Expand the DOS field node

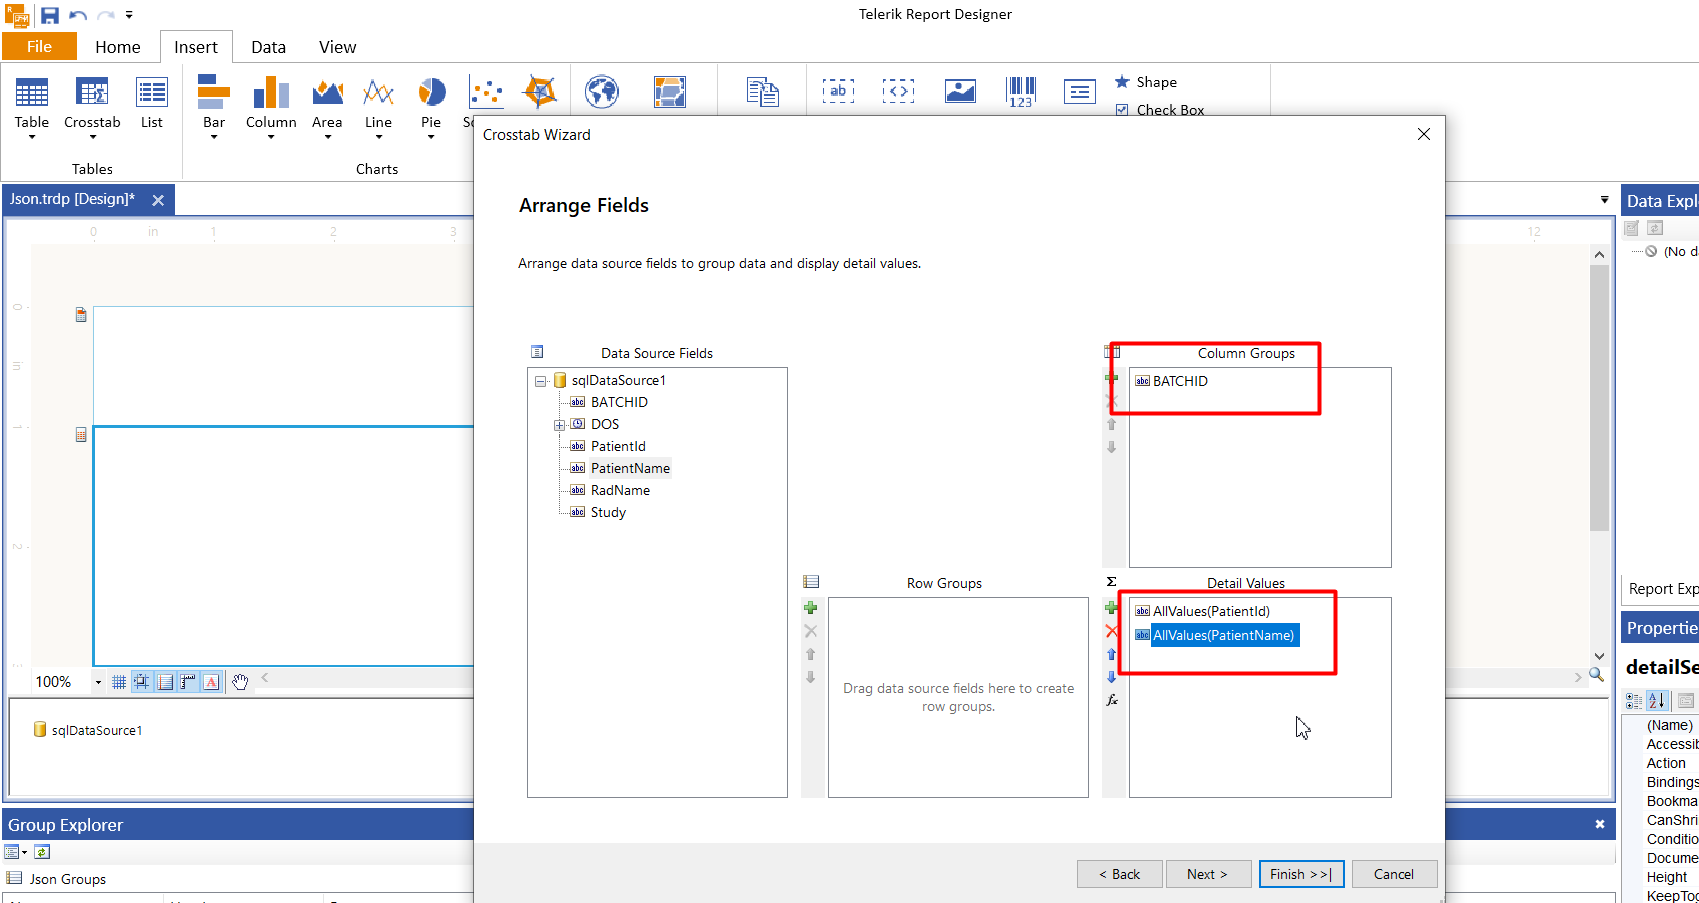click(559, 423)
